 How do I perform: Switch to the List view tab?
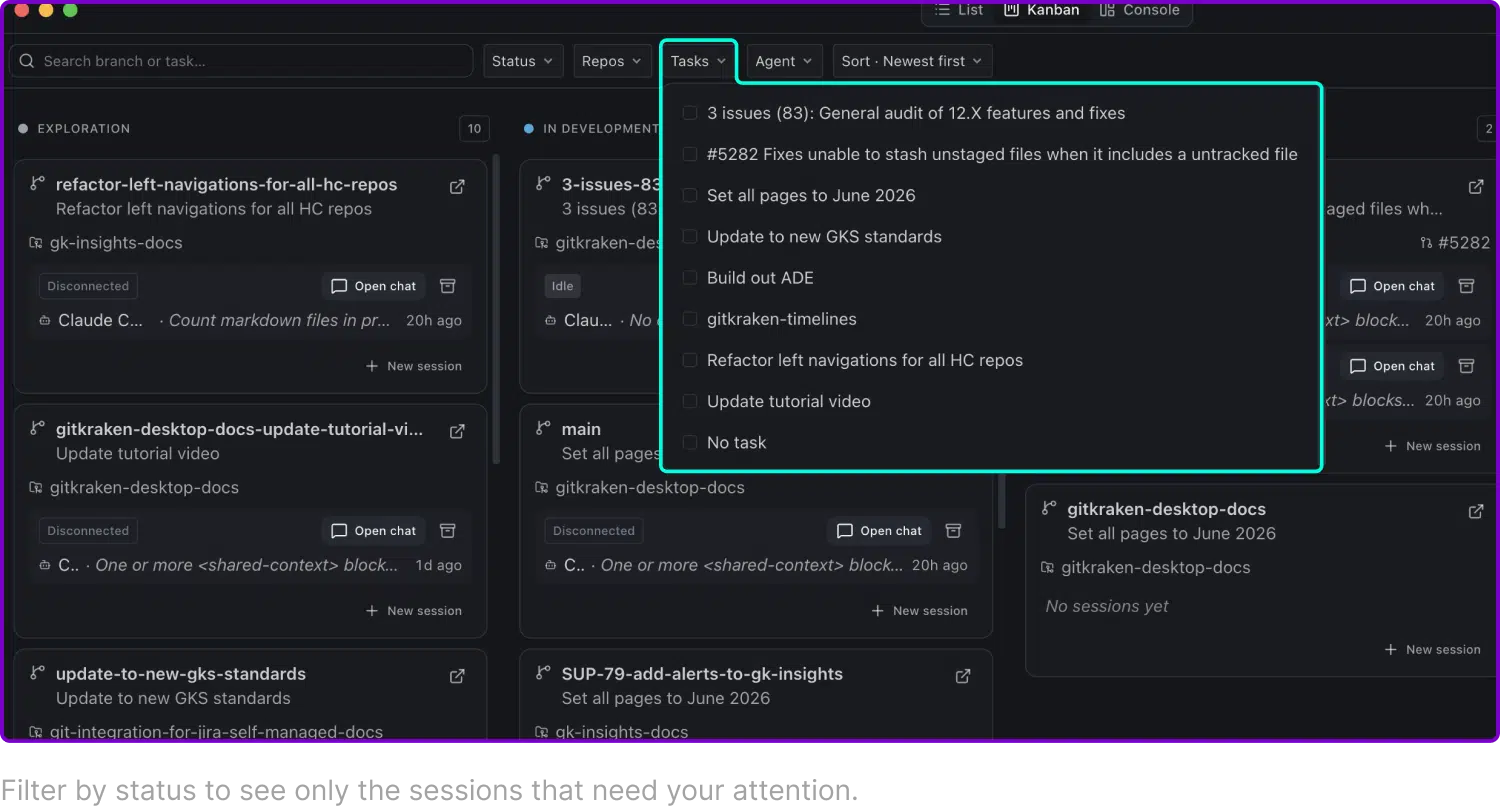coord(958,10)
